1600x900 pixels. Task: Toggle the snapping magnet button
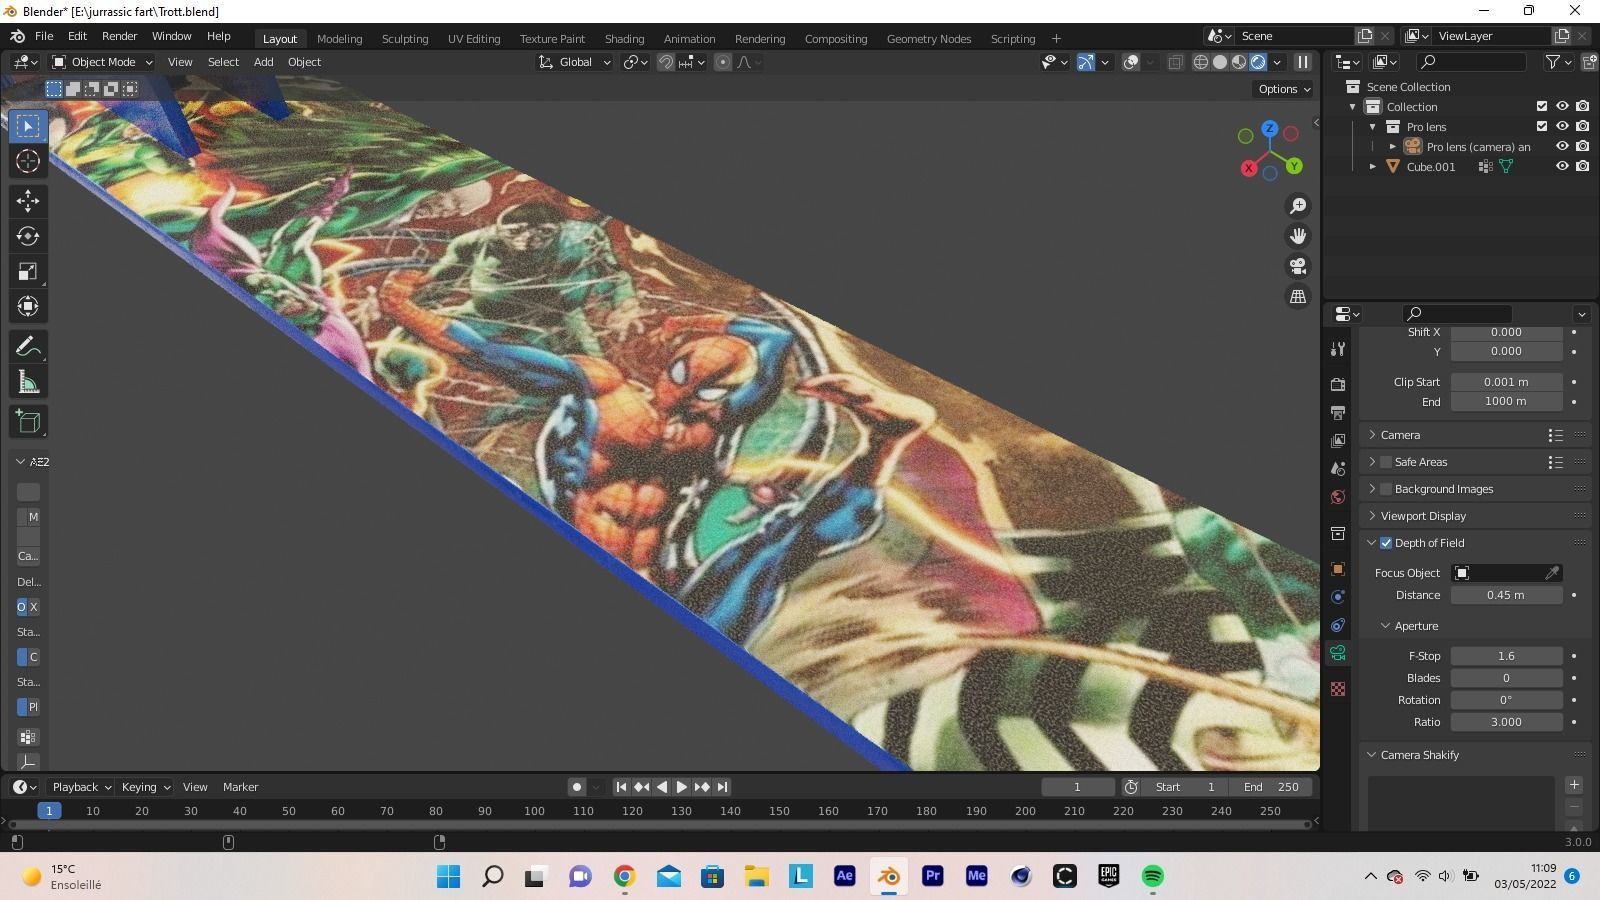[x=665, y=62]
